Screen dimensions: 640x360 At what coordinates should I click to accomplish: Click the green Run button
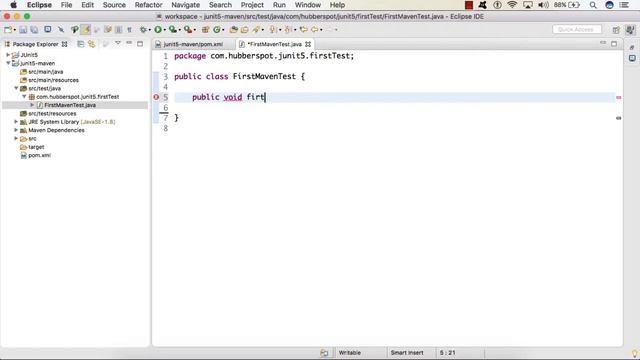pos(158,29)
